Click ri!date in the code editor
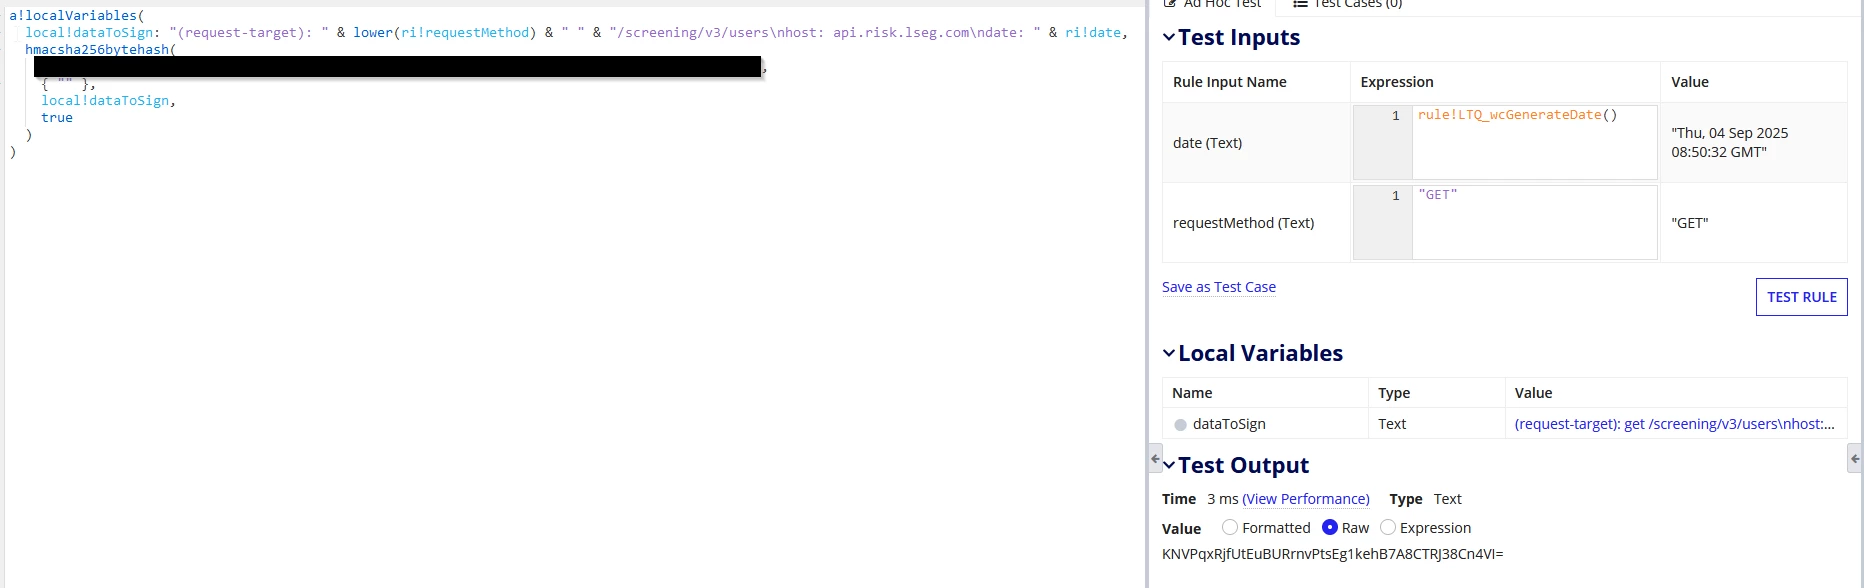The image size is (1864, 588). 1093,33
